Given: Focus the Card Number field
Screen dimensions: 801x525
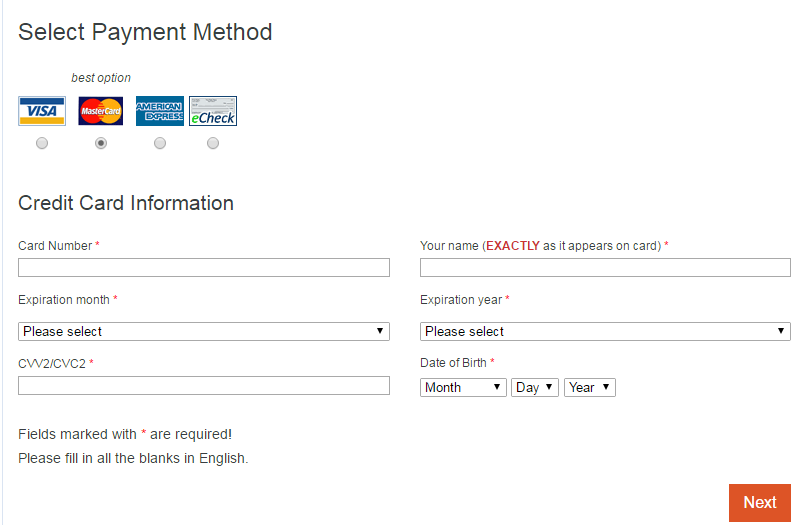Looking at the screenshot, I should tap(204, 268).
